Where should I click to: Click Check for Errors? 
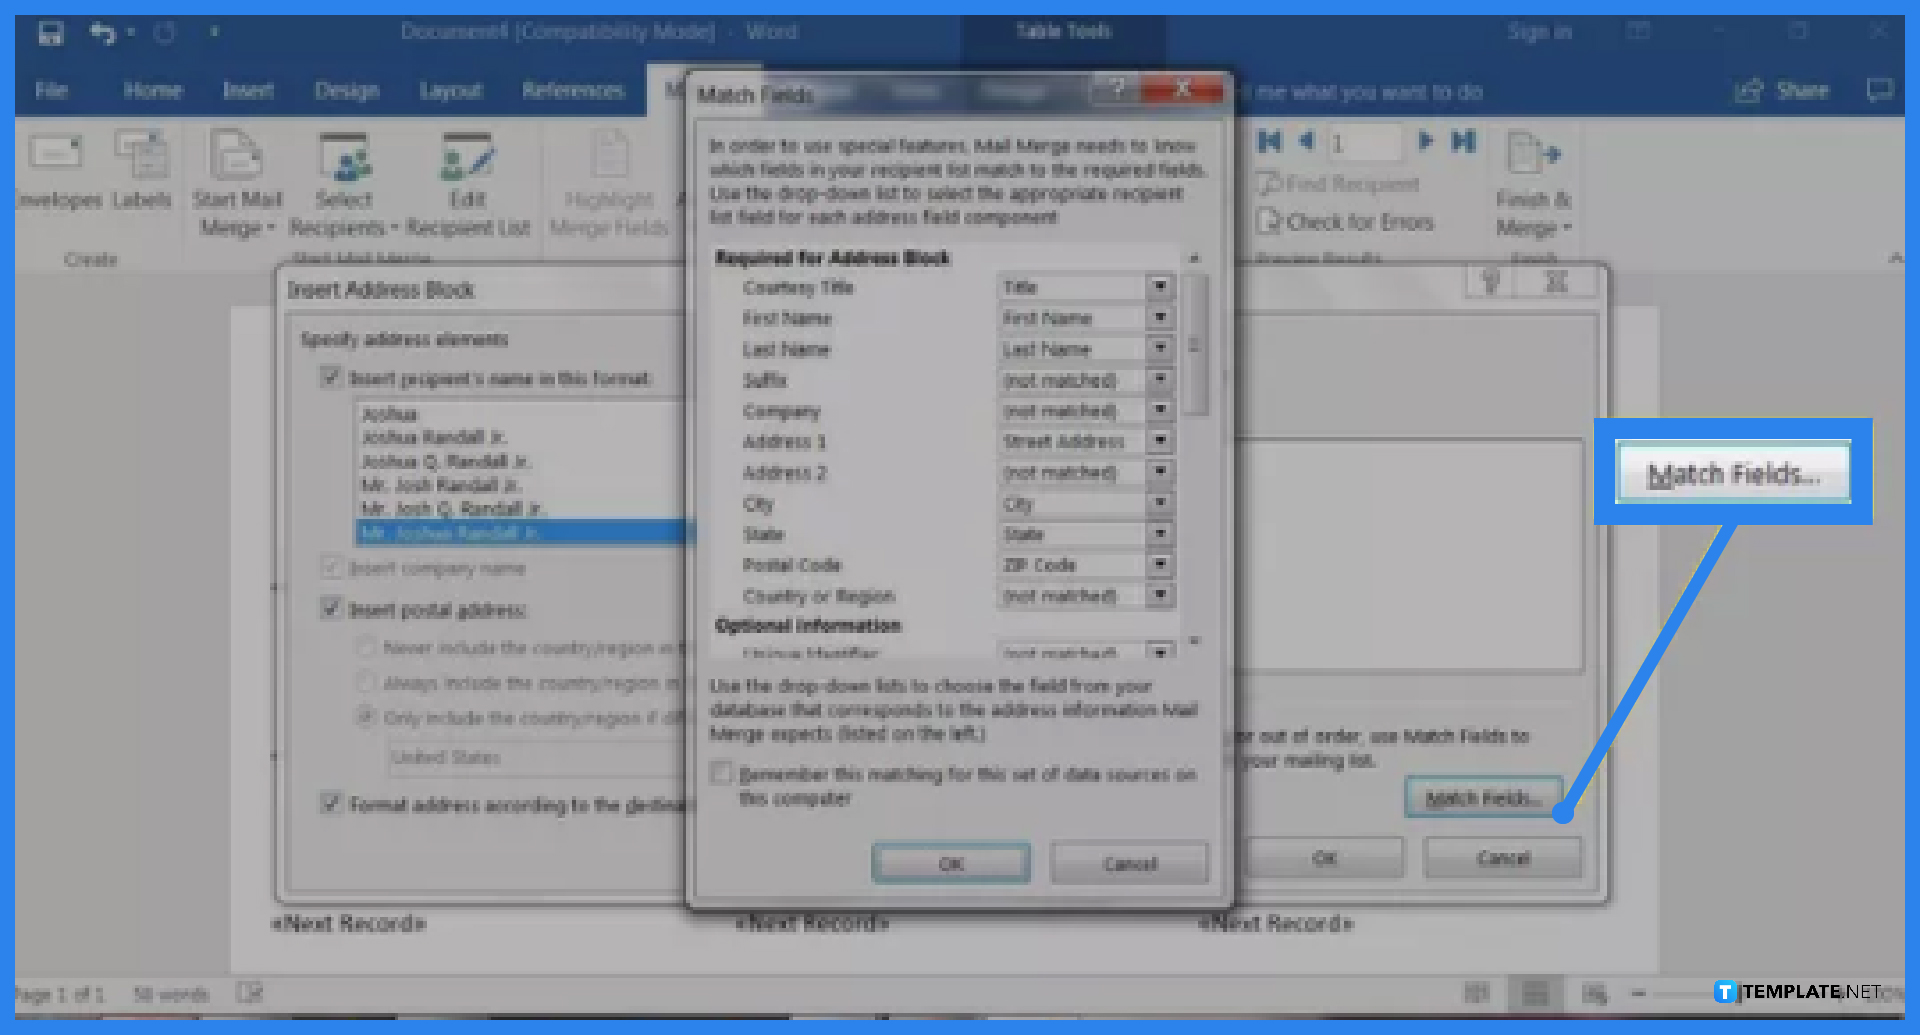click(1346, 222)
